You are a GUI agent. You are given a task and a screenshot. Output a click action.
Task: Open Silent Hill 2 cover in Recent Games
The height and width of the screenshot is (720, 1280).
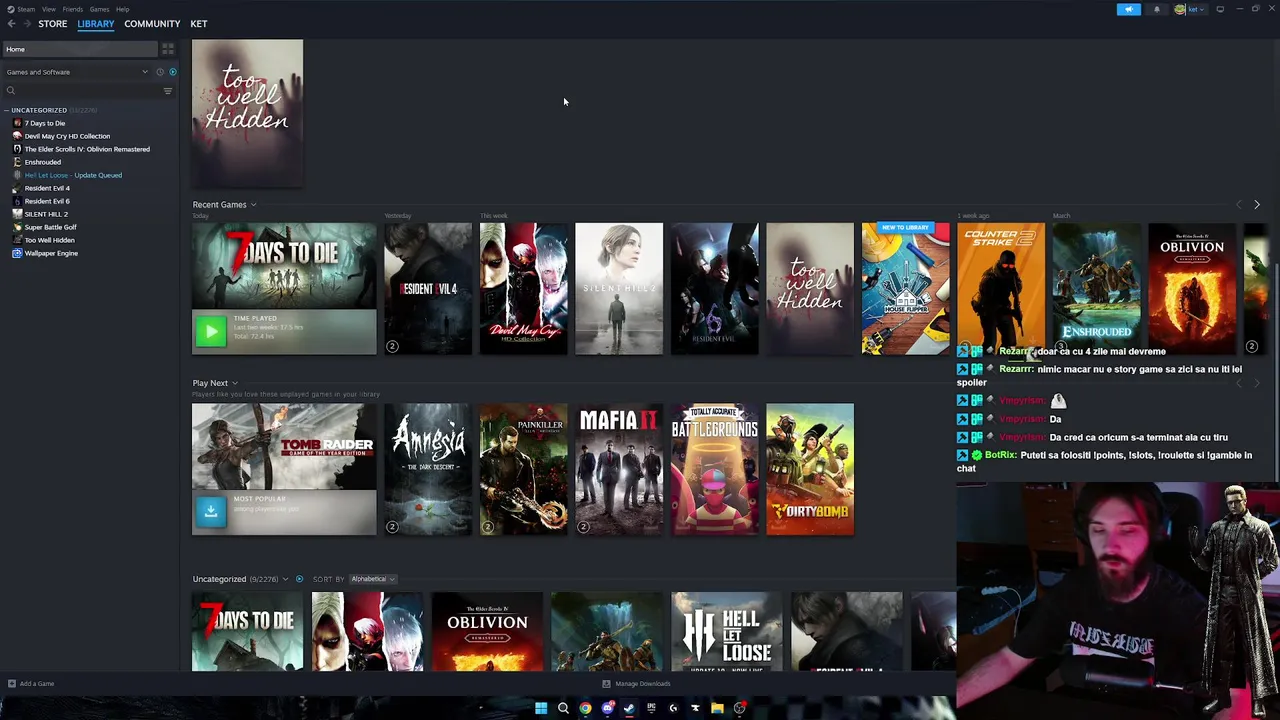click(619, 289)
